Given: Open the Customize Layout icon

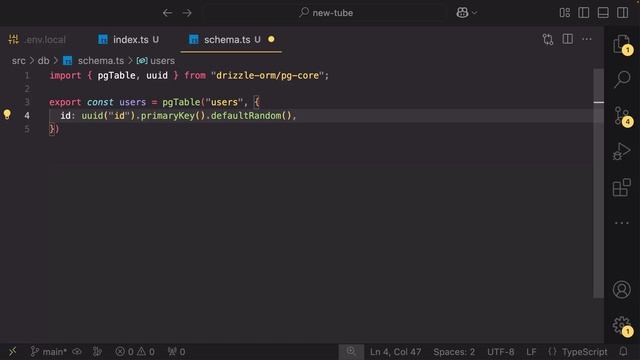Looking at the screenshot, I should coord(564,13).
